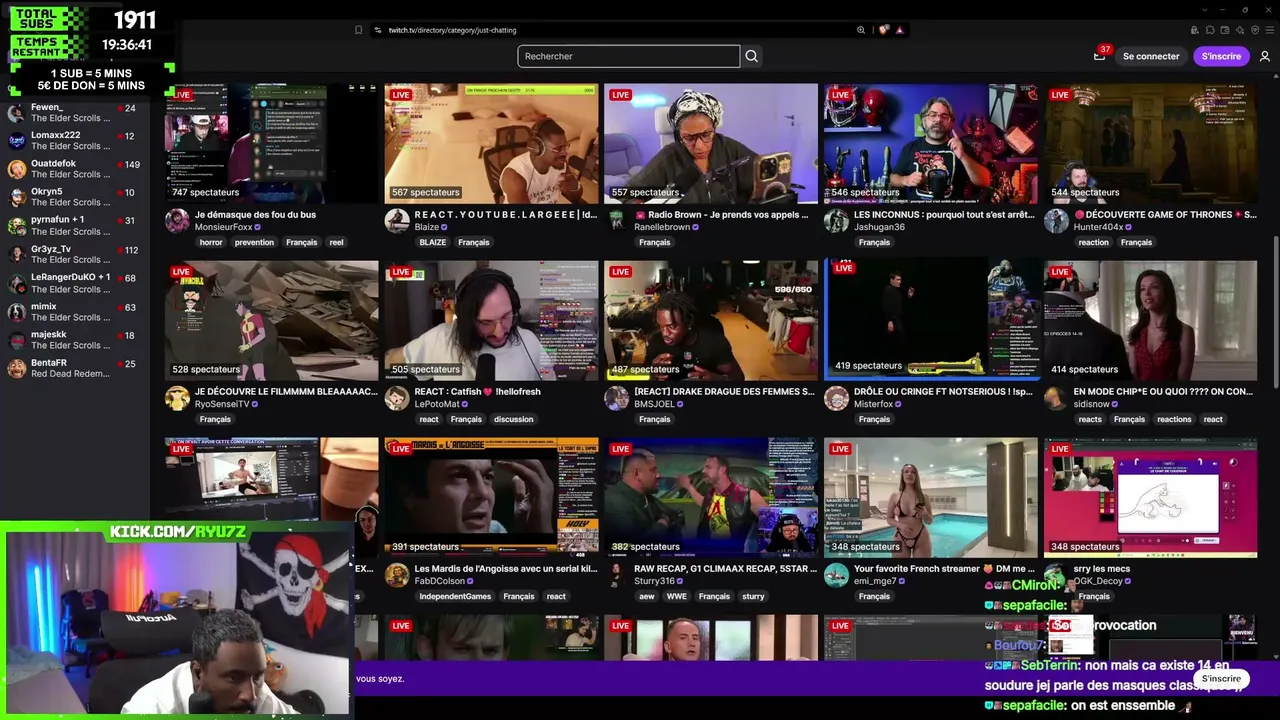1280x720 pixels.
Task: Click the zoom magnifier in address bar
Action: coord(861,30)
